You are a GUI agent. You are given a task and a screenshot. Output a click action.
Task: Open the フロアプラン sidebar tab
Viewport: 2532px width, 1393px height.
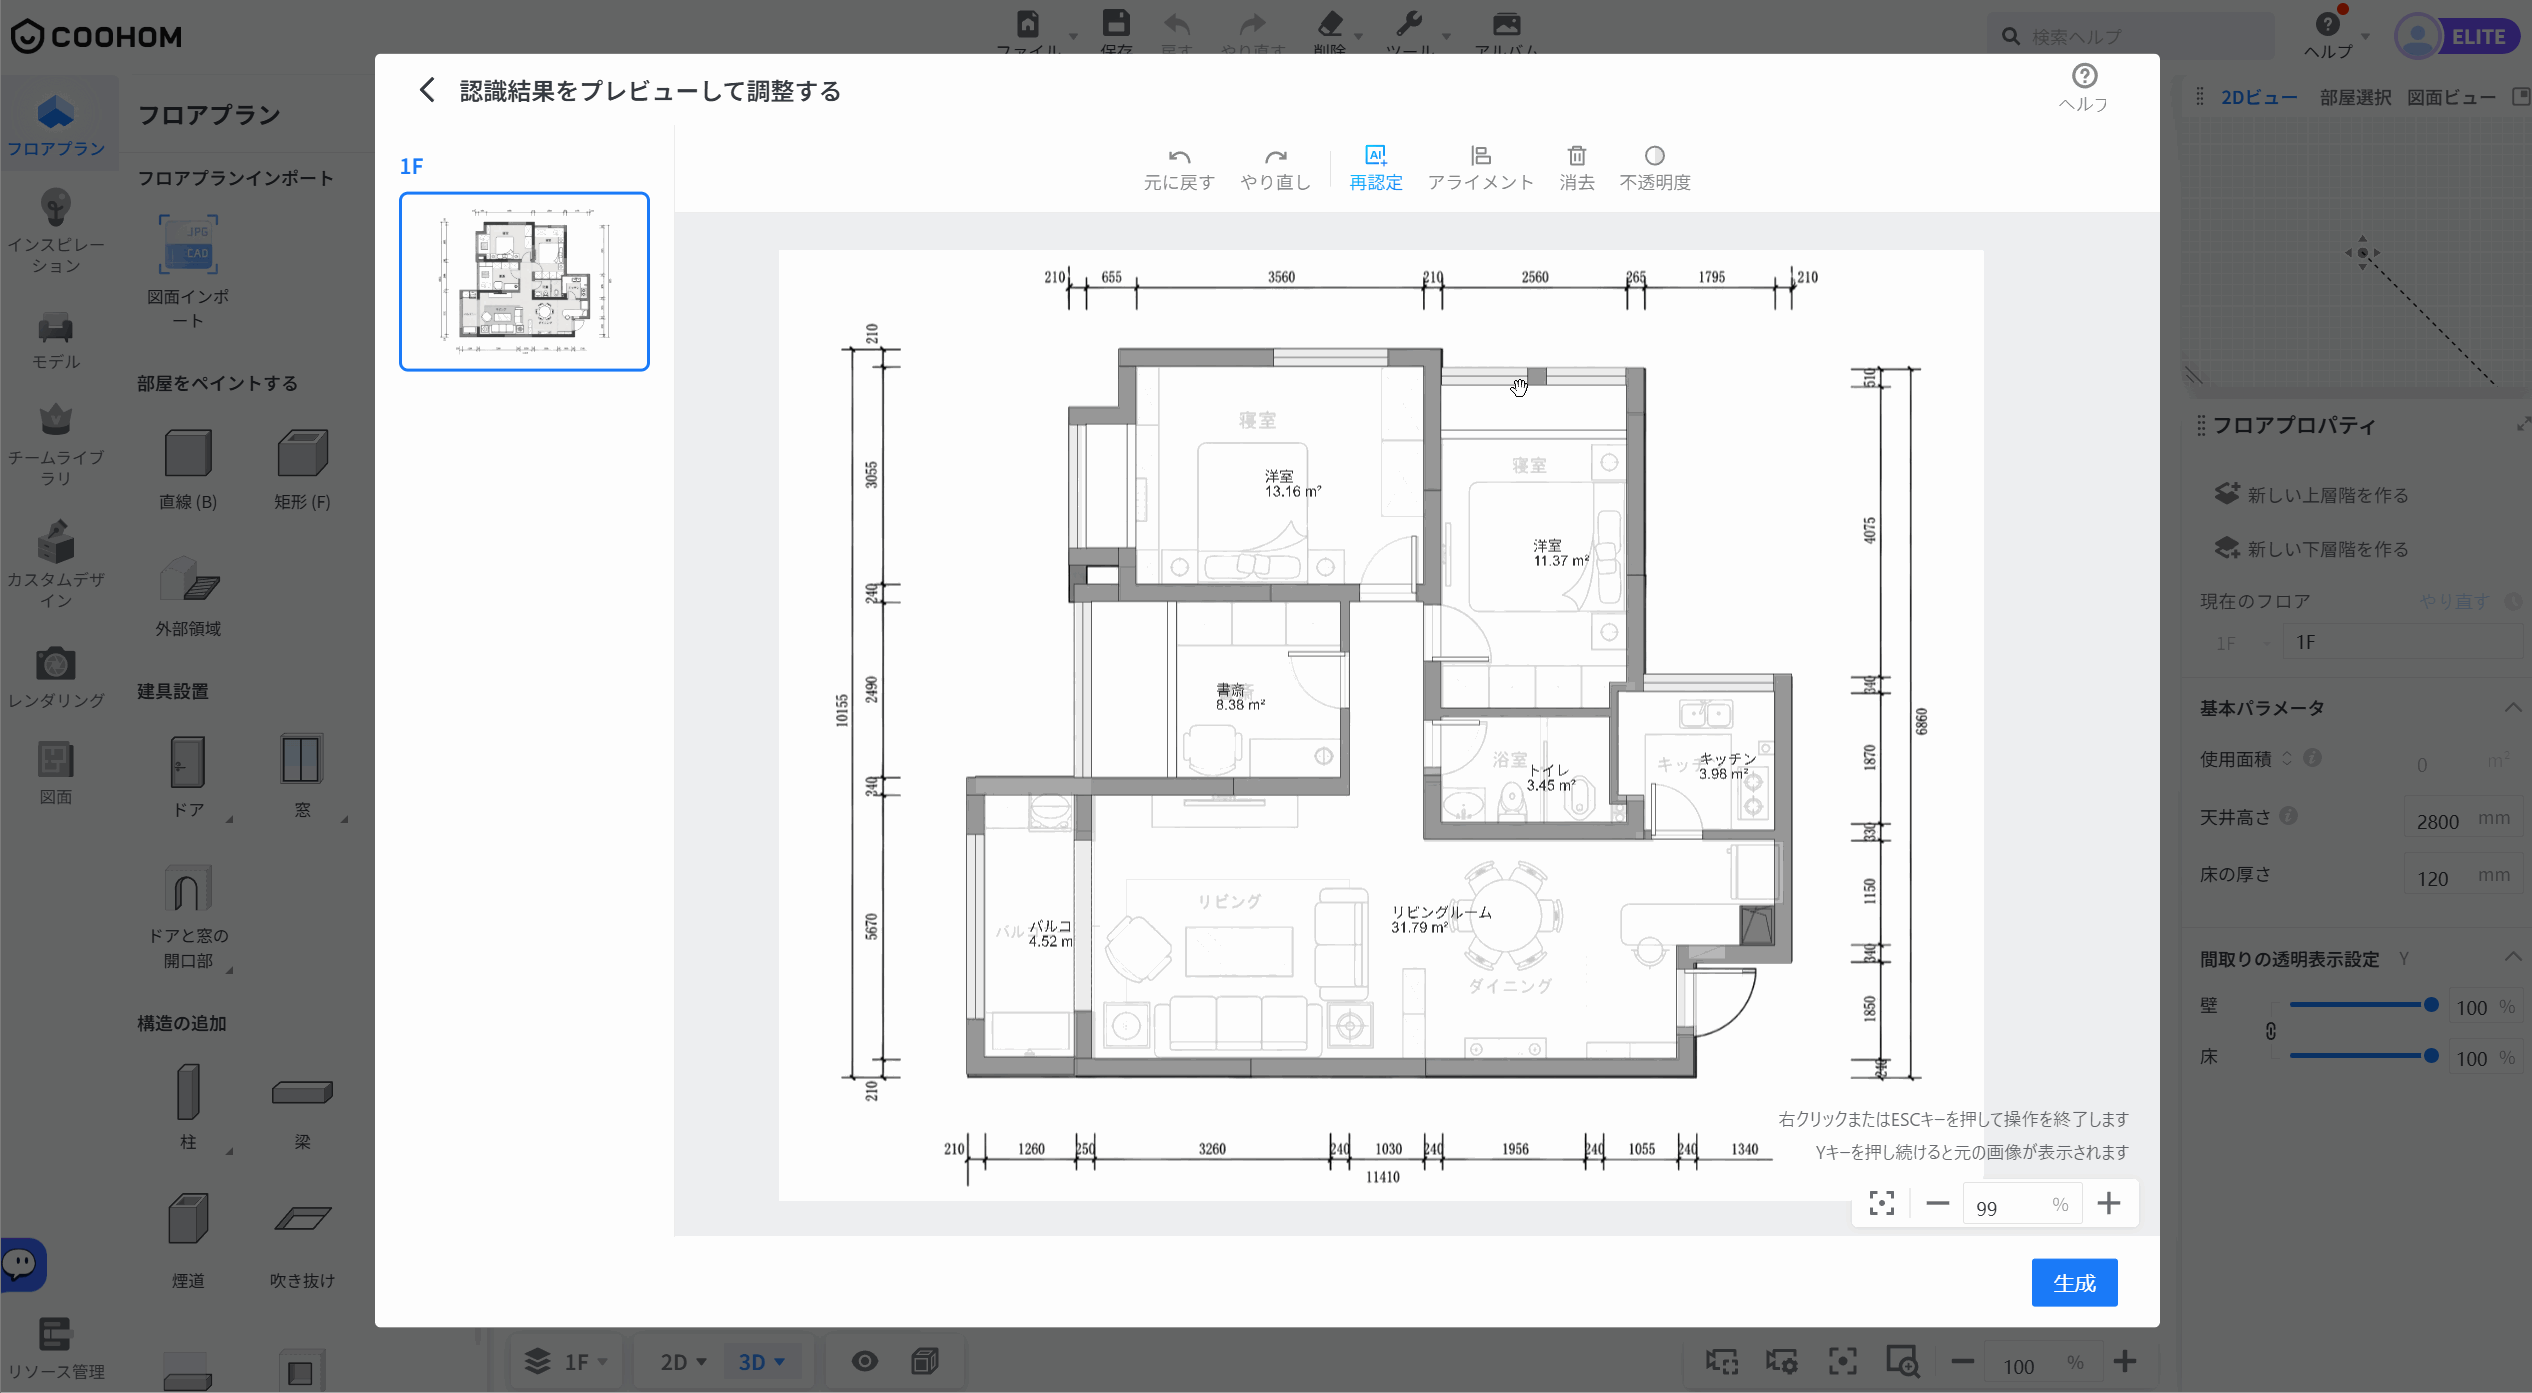coord(56,126)
